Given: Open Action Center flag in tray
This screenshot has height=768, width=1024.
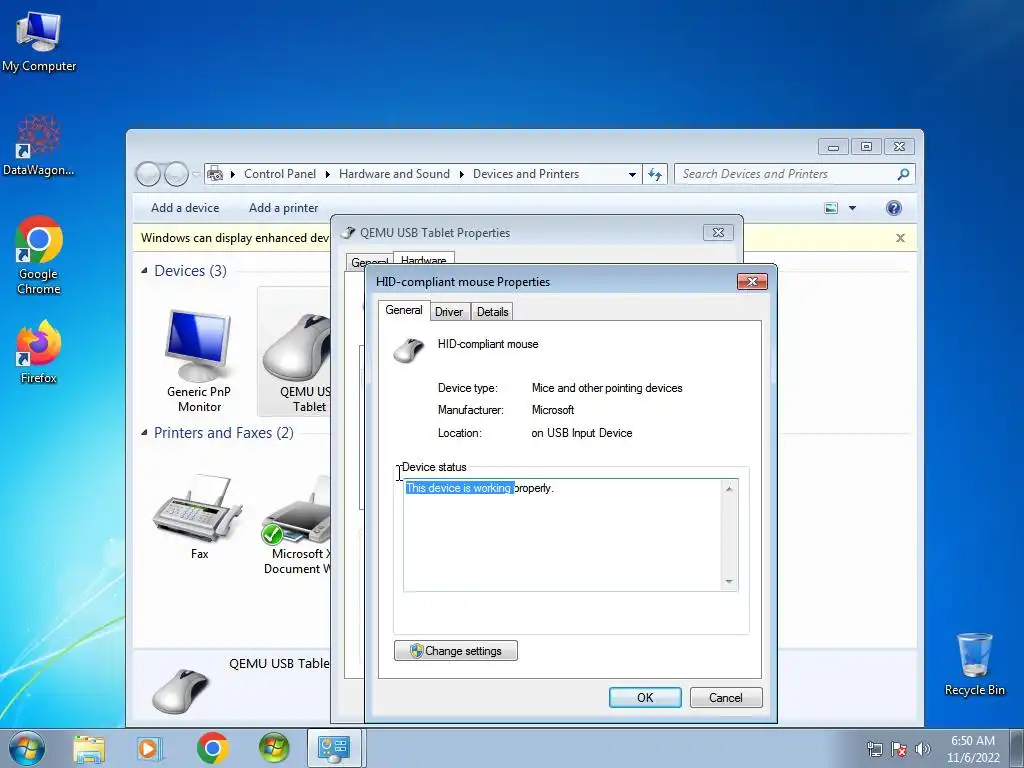Looking at the screenshot, I should point(899,749).
